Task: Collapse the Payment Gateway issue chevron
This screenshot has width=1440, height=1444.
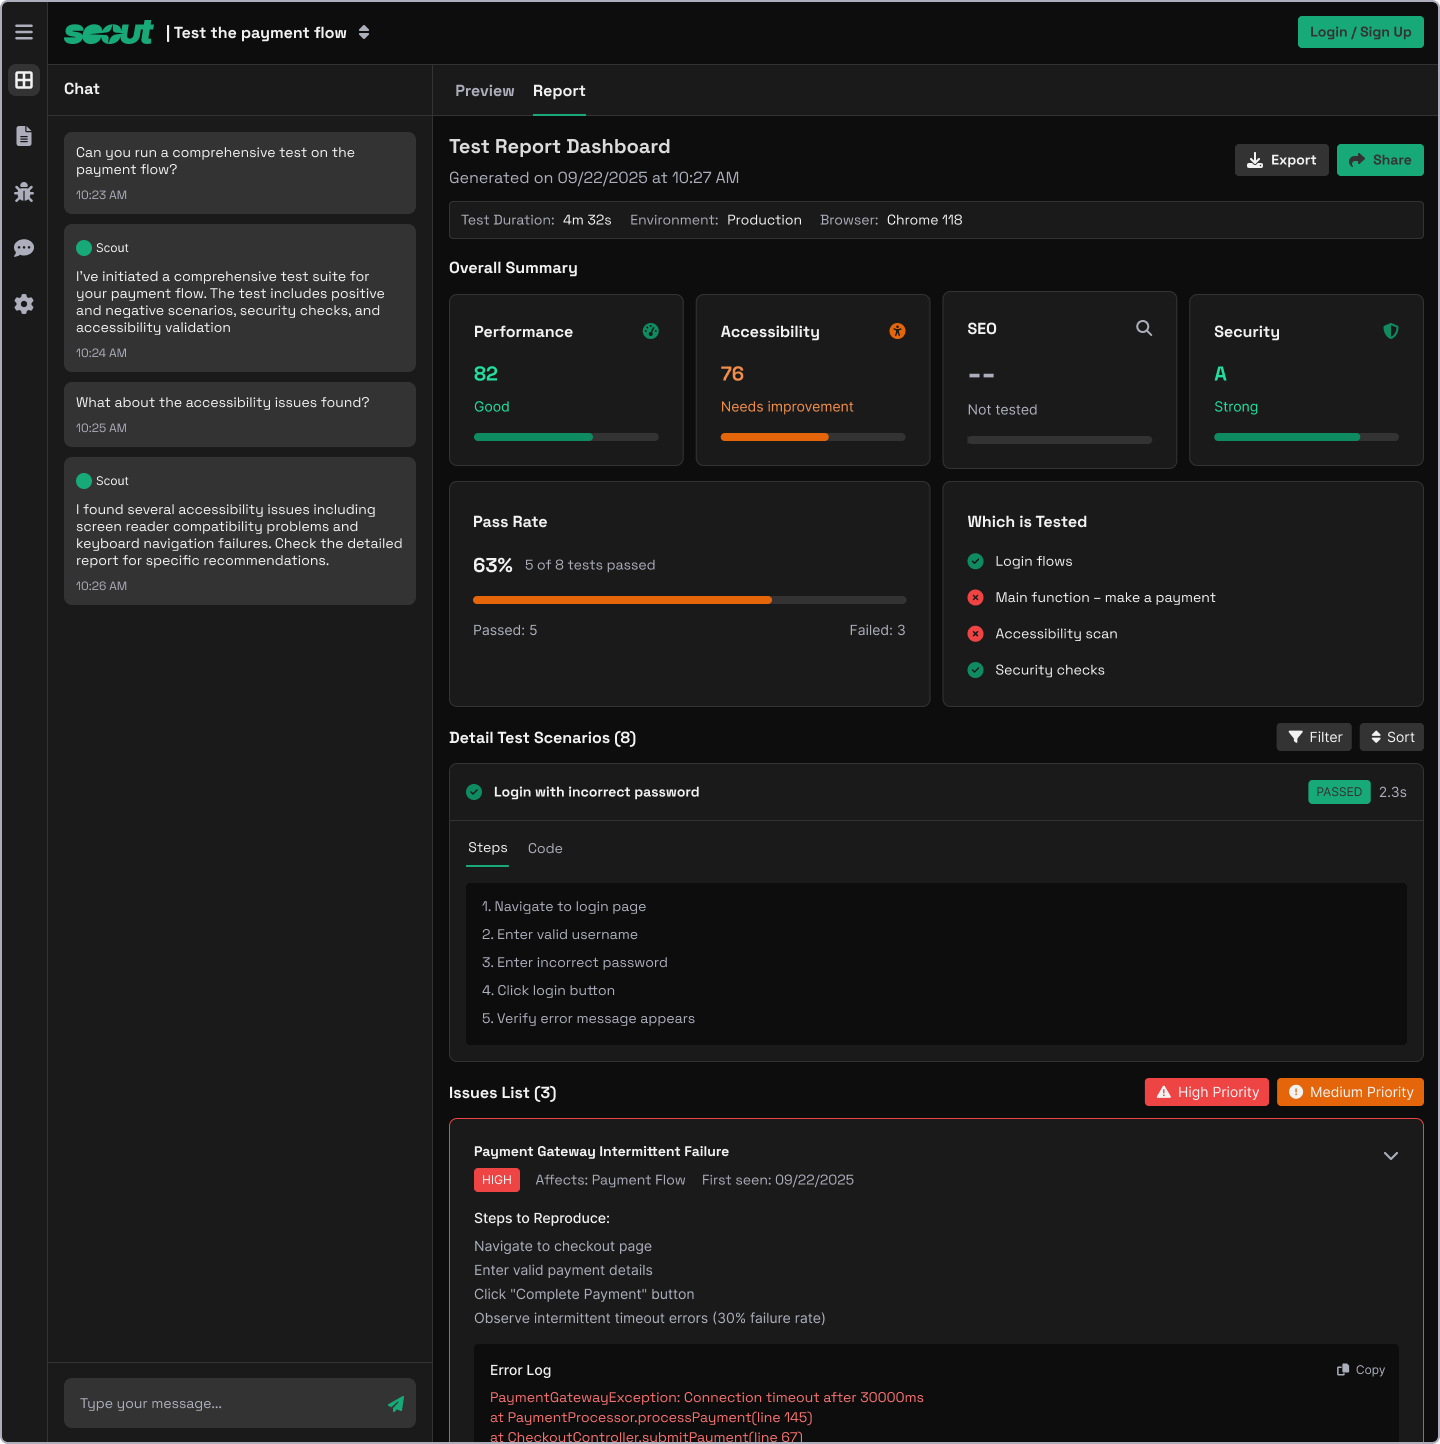Action: [1390, 1156]
